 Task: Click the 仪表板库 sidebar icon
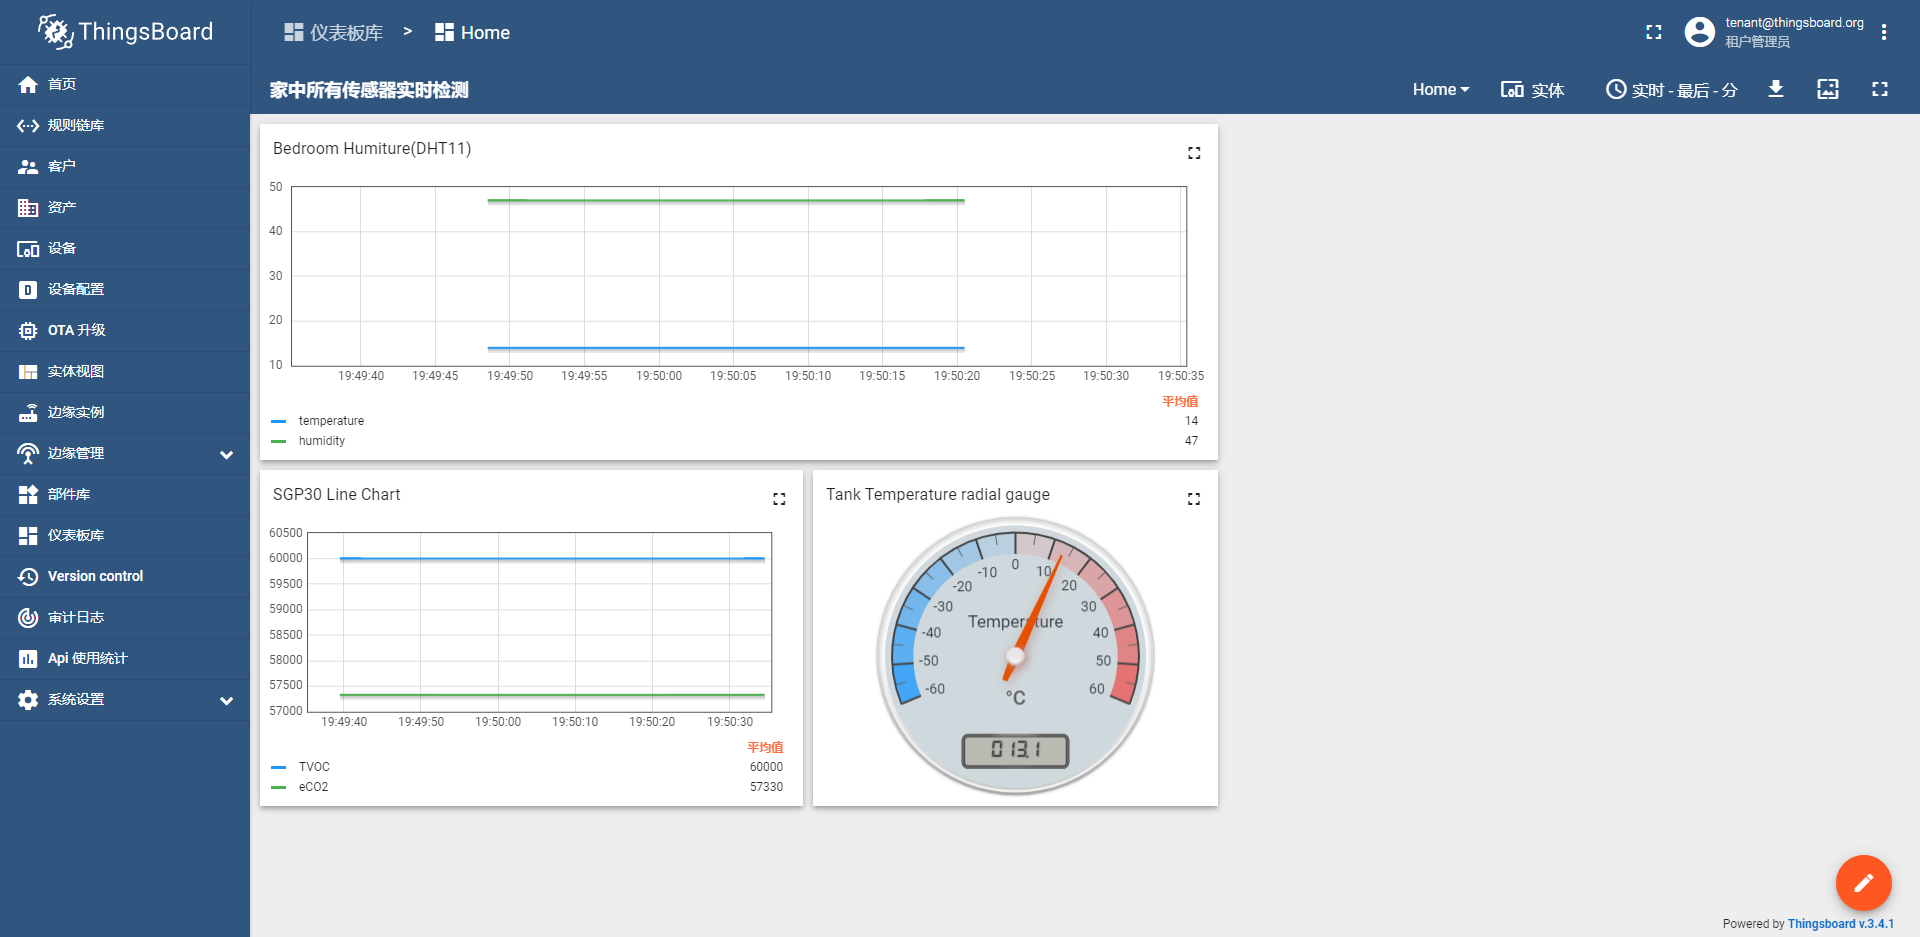pos(28,535)
